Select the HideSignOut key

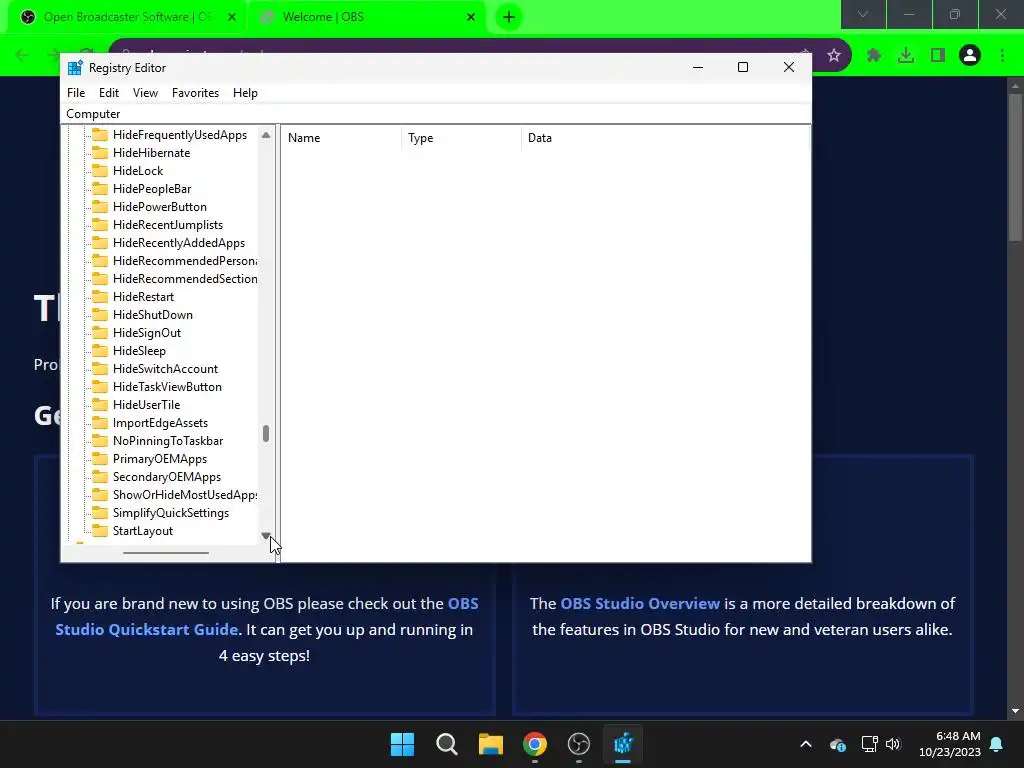point(147,332)
